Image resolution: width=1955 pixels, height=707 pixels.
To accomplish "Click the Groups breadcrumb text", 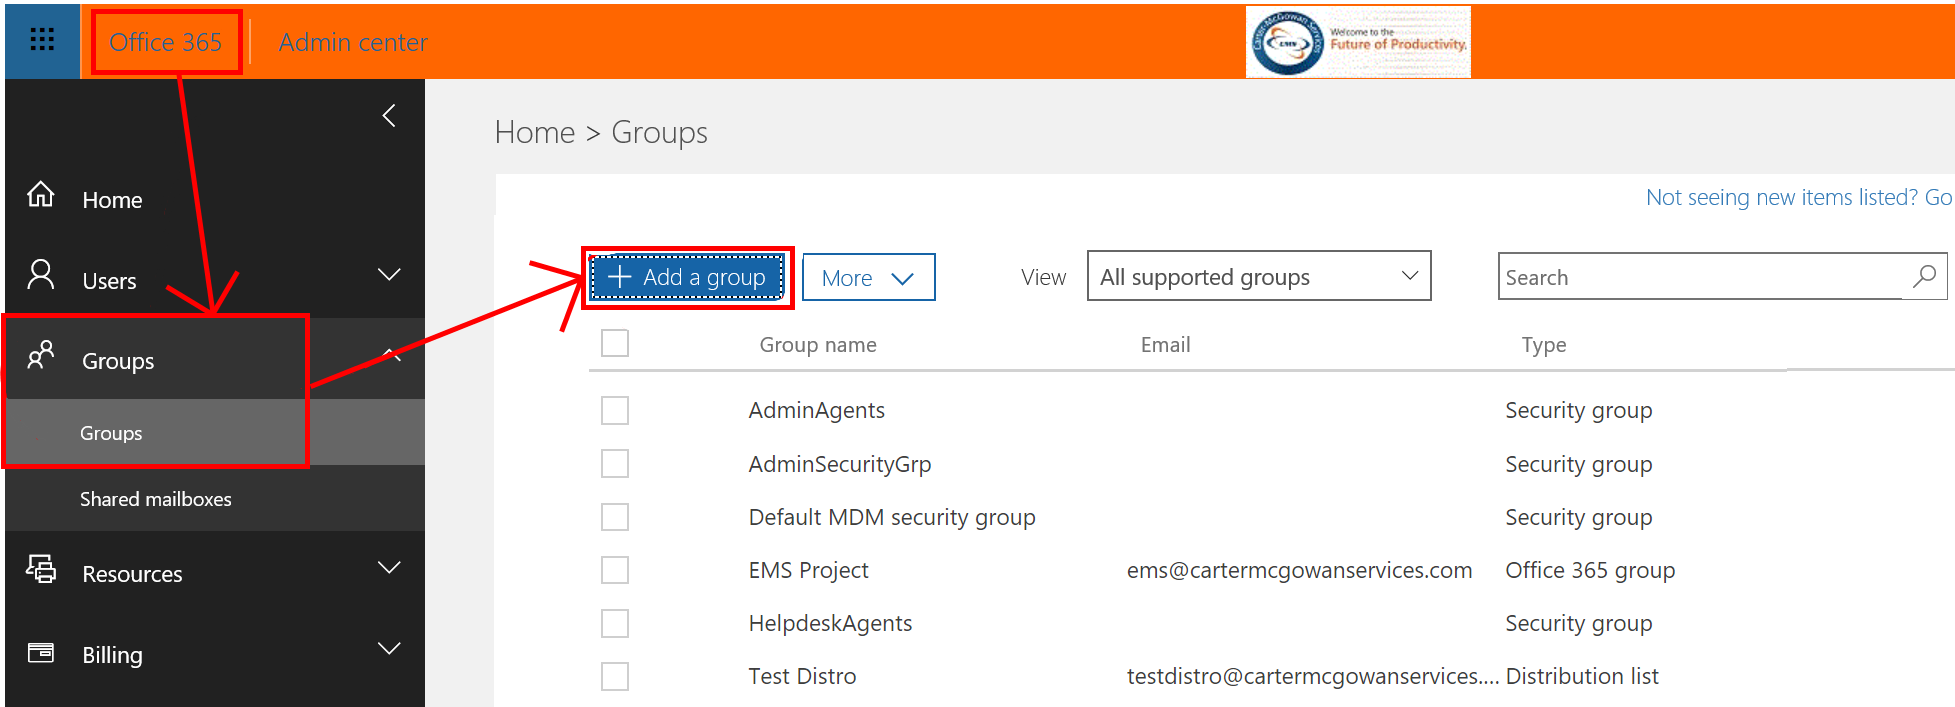I will pyautogui.click(x=659, y=132).
